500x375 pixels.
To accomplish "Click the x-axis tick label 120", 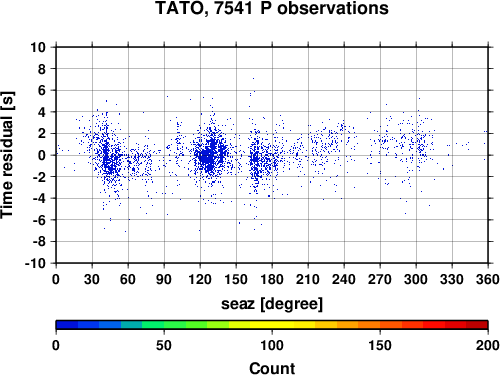I will 200,279.
